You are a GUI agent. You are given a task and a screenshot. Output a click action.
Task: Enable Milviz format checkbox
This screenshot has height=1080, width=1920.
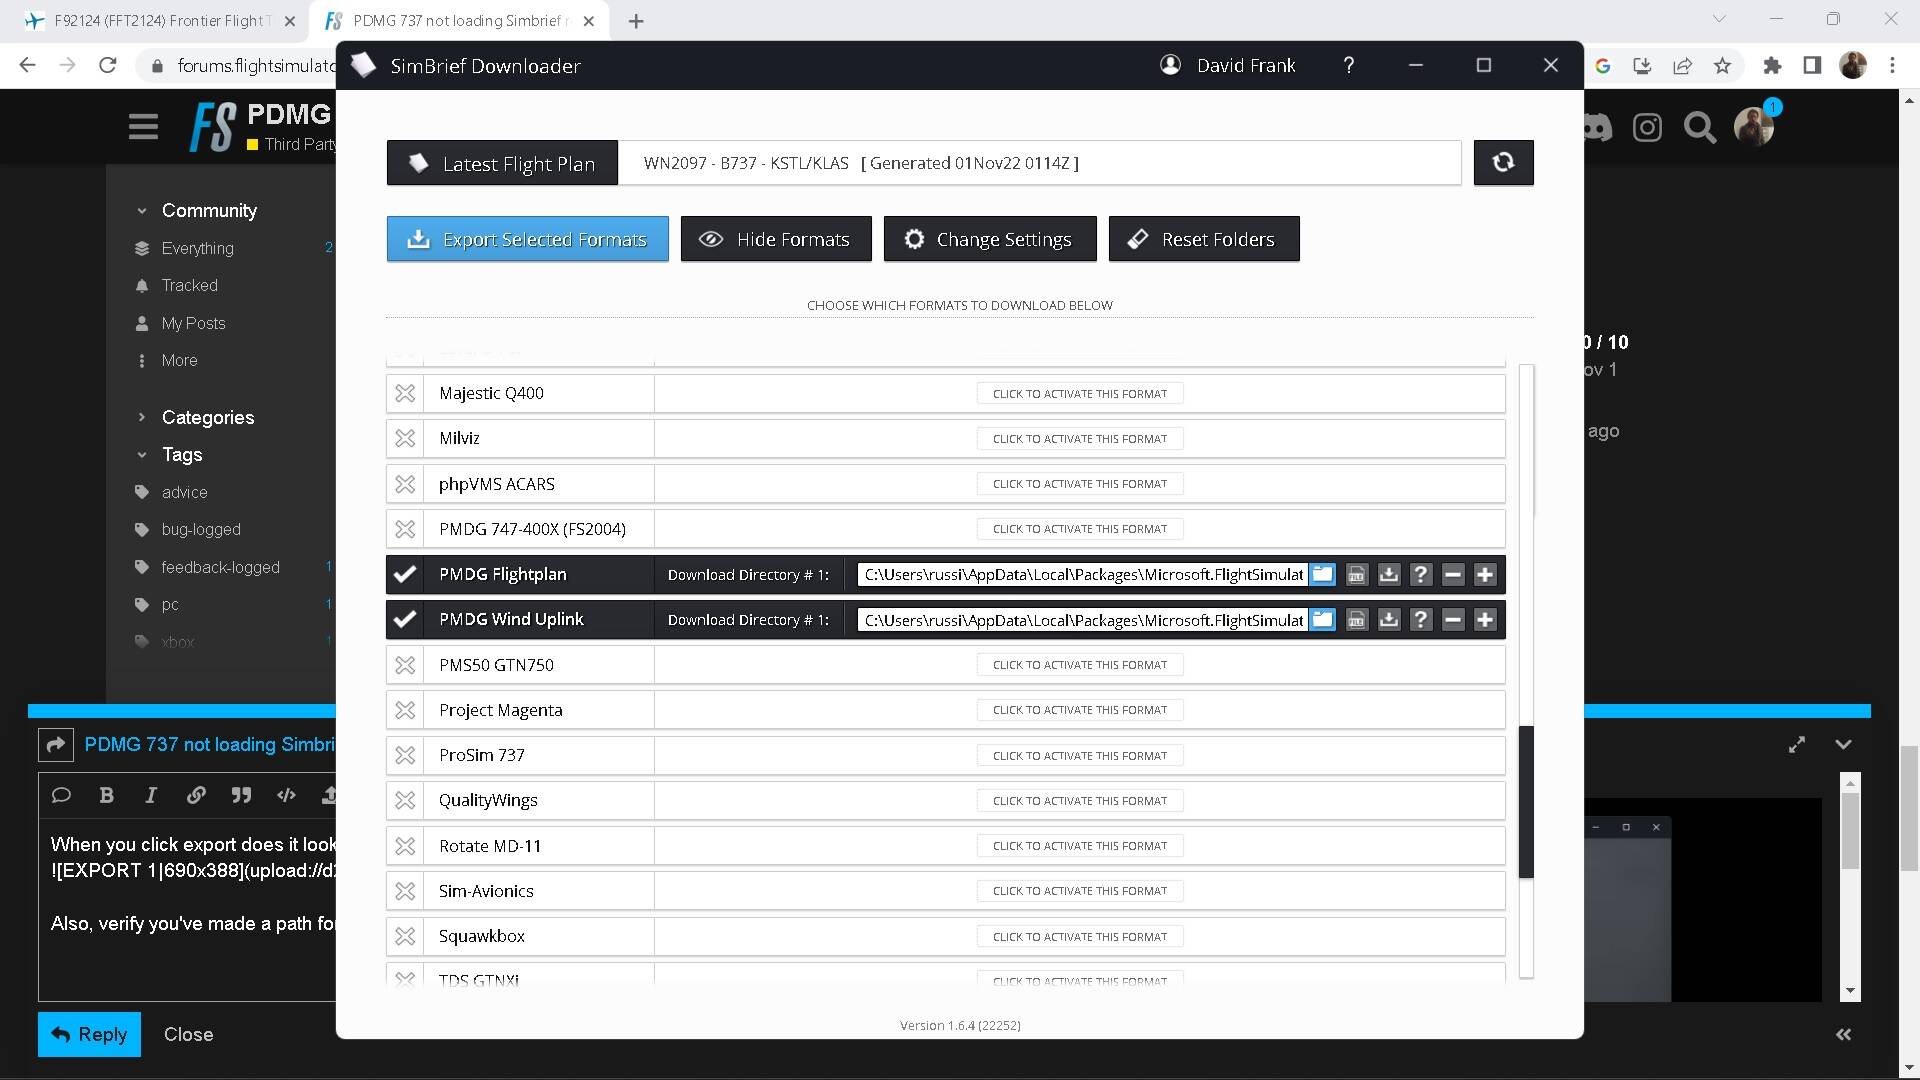click(x=405, y=438)
